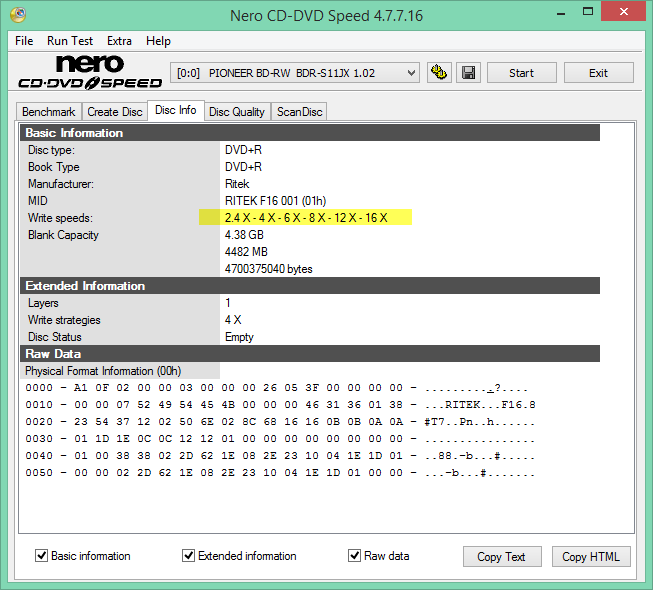This screenshot has height=590, width=653.
Task: Click the Write strategies value 4 X
Action: pos(233,320)
